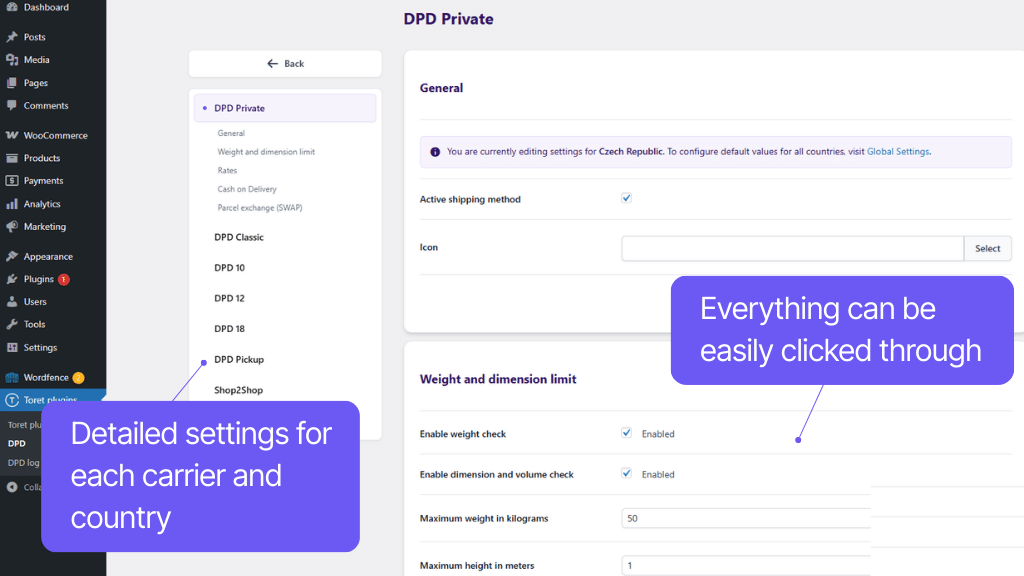Click the Users person icon

click(x=12, y=302)
